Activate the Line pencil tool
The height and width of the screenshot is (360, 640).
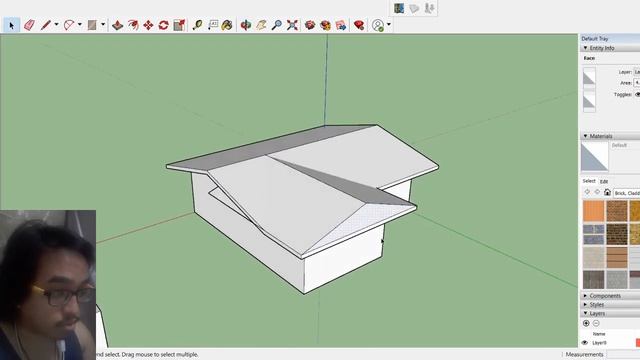click(x=46, y=25)
